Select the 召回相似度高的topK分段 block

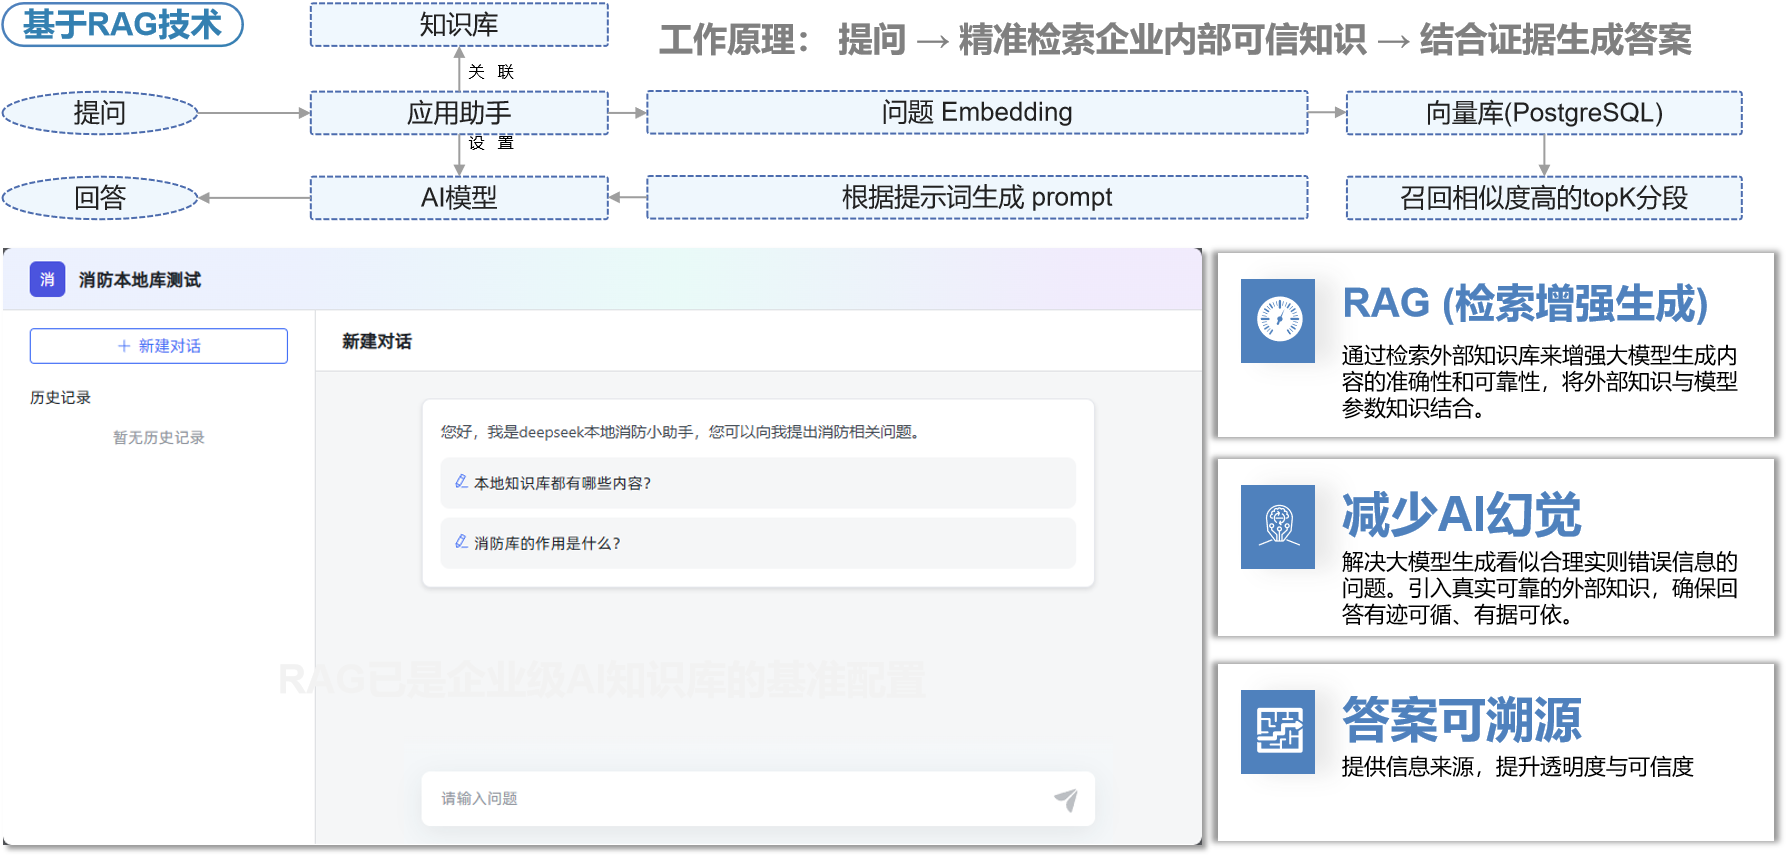(1543, 198)
